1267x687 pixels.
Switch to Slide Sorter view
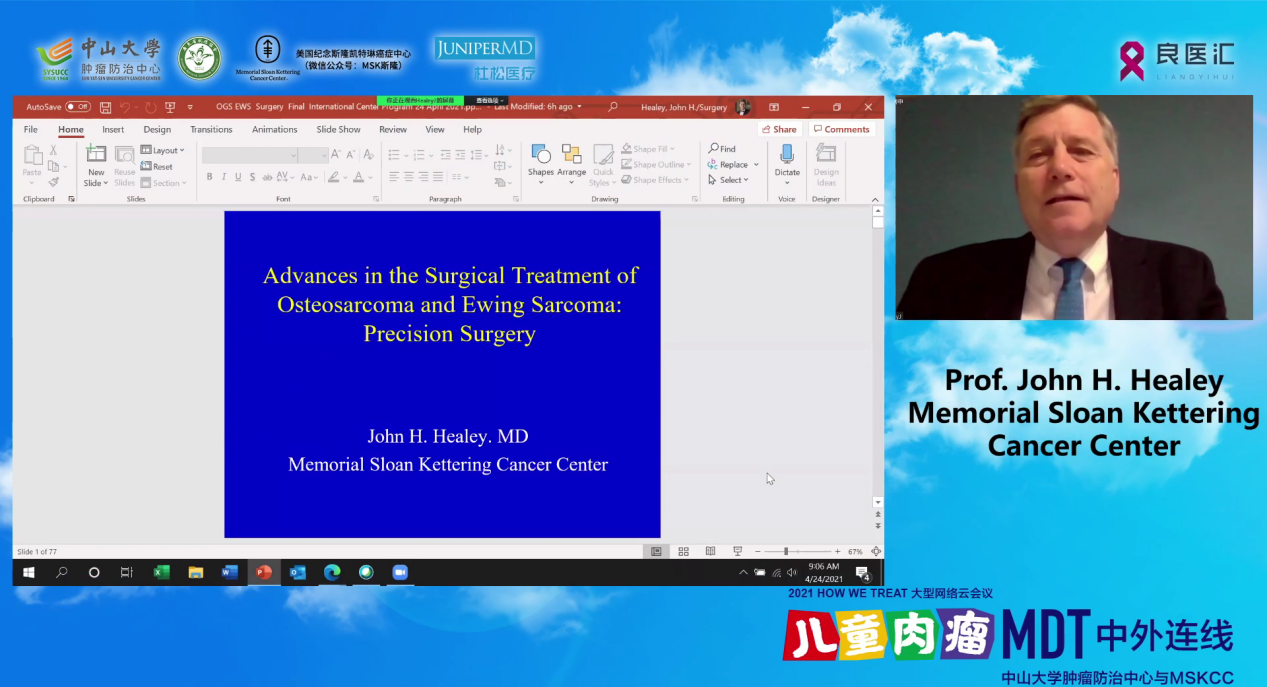click(683, 551)
